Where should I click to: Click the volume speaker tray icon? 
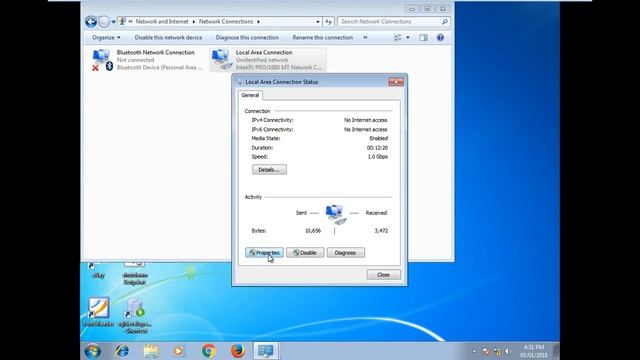tap(508, 351)
